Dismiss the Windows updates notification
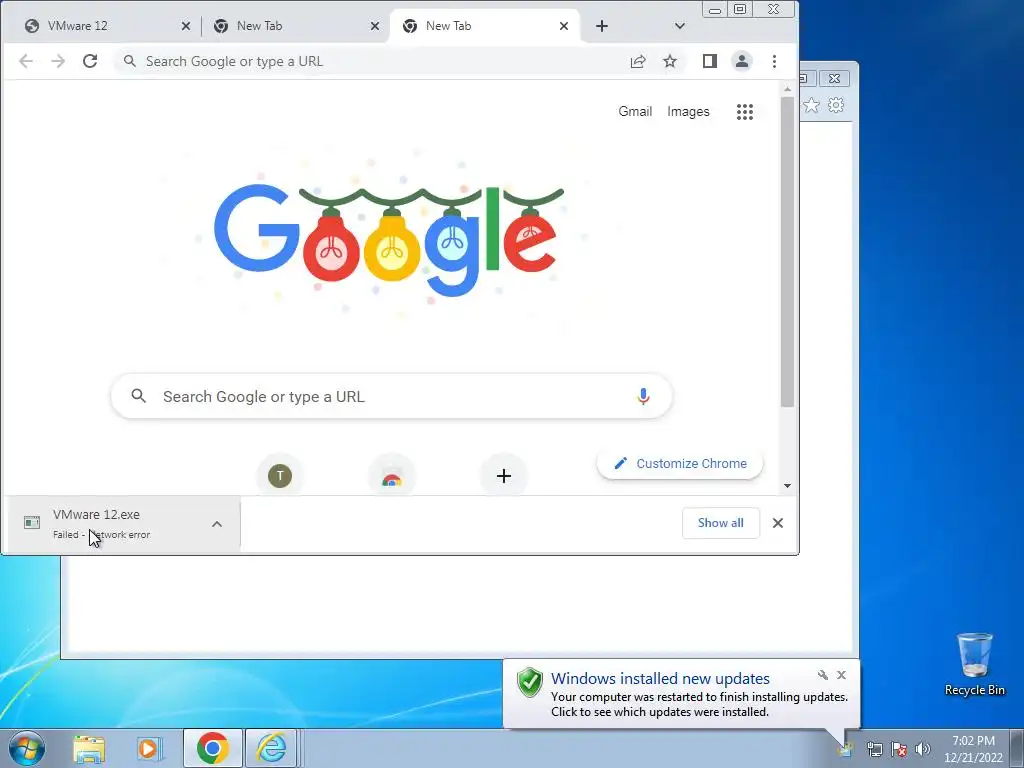1024x768 pixels. point(842,675)
